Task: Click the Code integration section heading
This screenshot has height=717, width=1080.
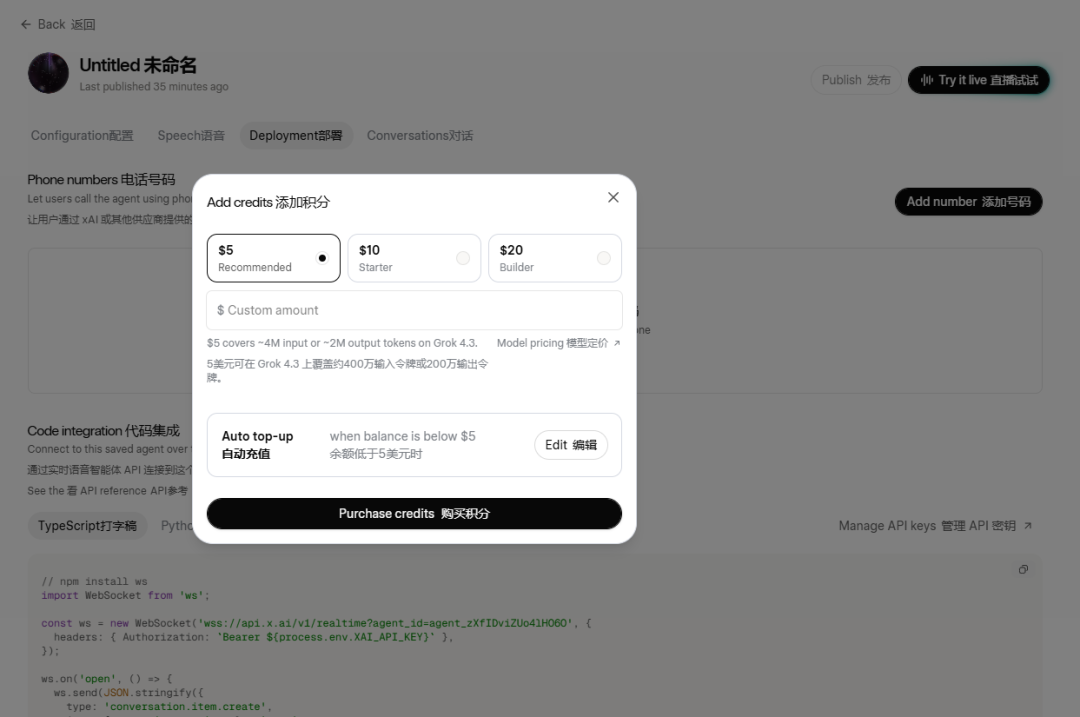Action: 103,430
